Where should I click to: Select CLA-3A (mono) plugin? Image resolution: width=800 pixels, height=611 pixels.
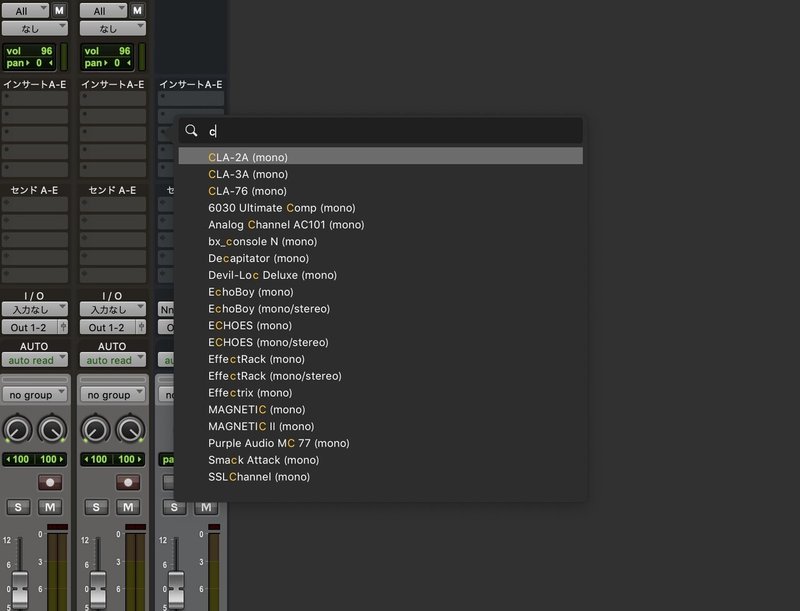pyautogui.click(x=381, y=174)
